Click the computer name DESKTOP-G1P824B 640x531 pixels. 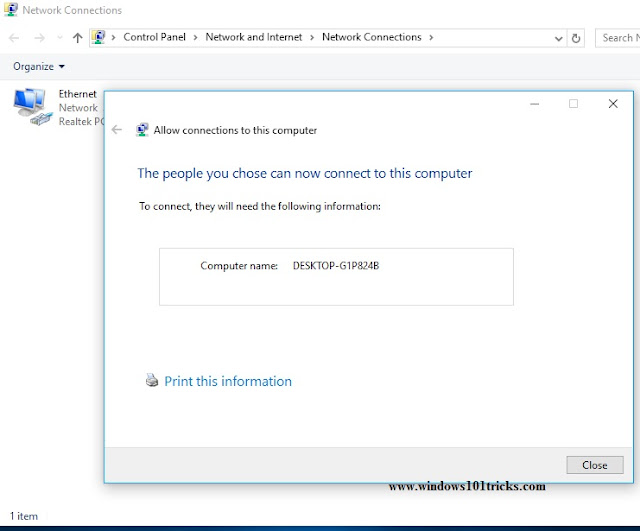click(336, 266)
